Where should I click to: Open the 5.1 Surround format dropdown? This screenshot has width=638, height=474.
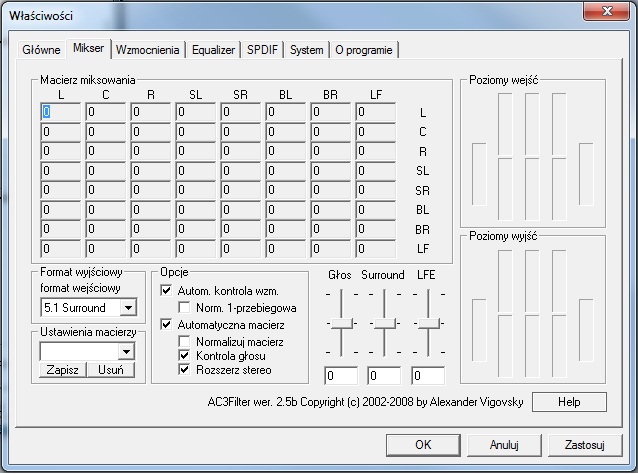(128, 308)
